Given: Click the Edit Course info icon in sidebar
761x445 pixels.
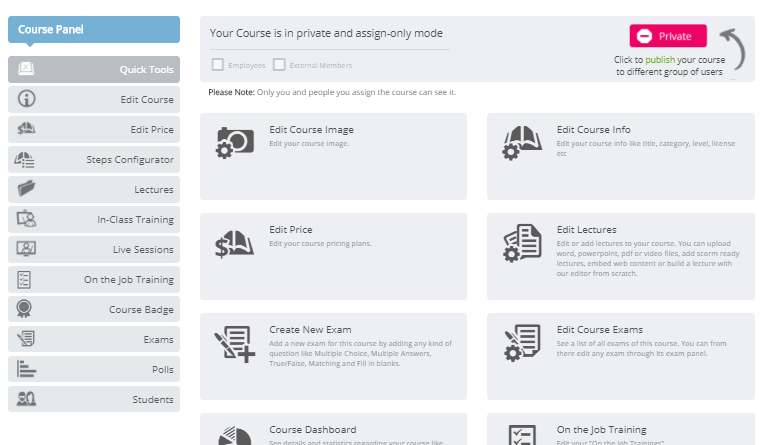Looking at the screenshot, I should pyautogui.click(x=26, y=99).
